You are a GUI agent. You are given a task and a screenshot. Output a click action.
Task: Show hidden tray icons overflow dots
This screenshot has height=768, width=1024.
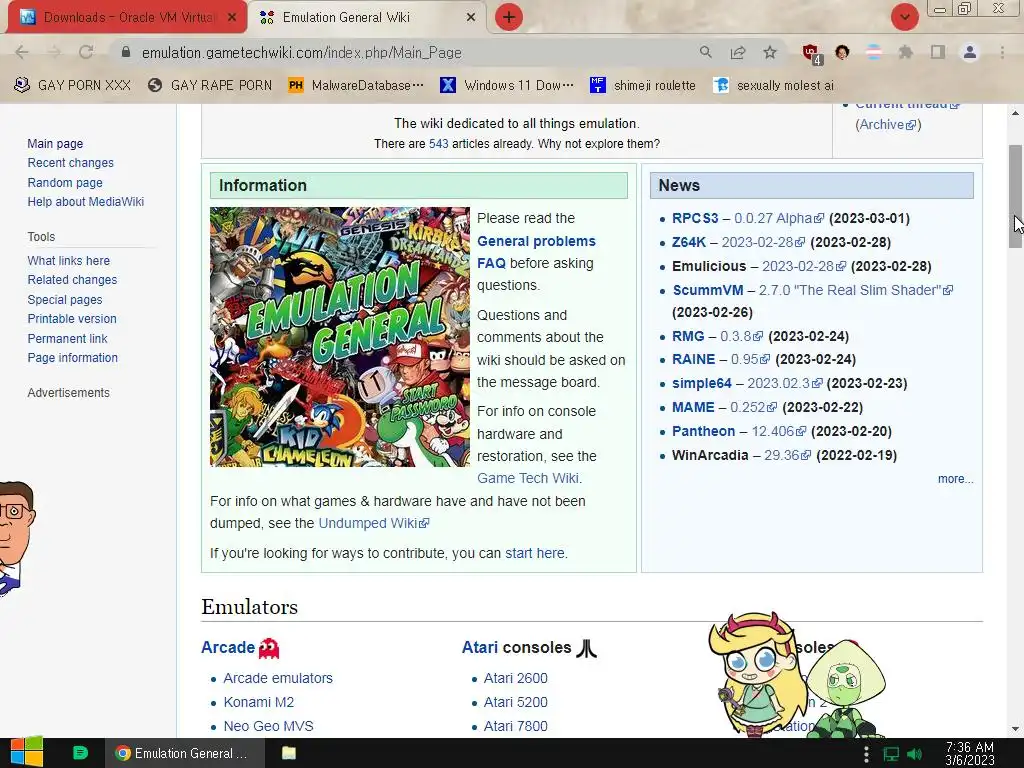point(867,754)
